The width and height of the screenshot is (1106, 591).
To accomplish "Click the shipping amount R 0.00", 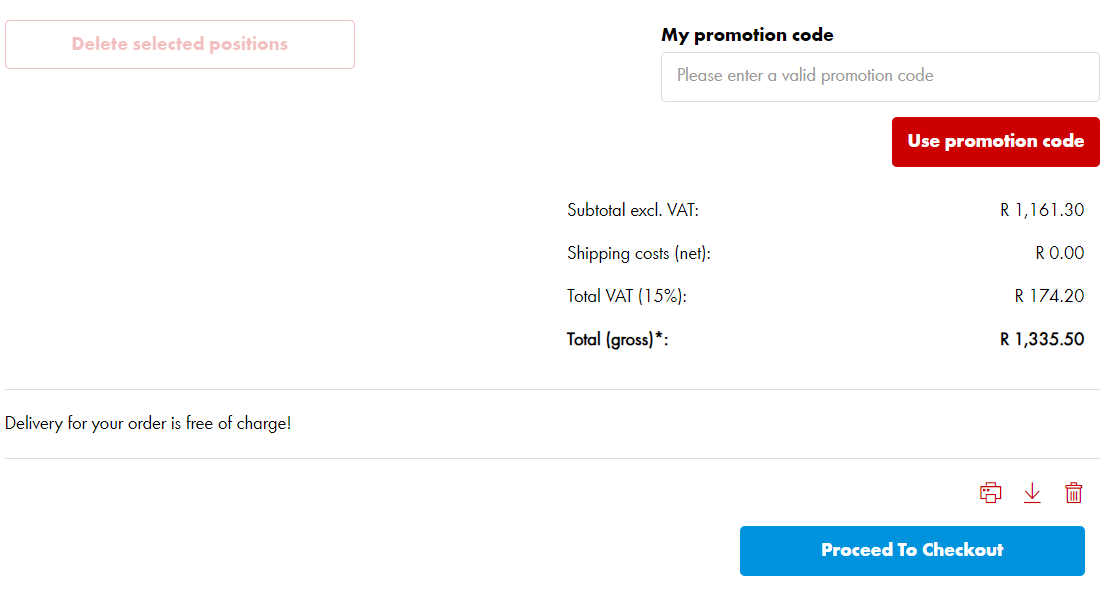I will coord(1059,254).
